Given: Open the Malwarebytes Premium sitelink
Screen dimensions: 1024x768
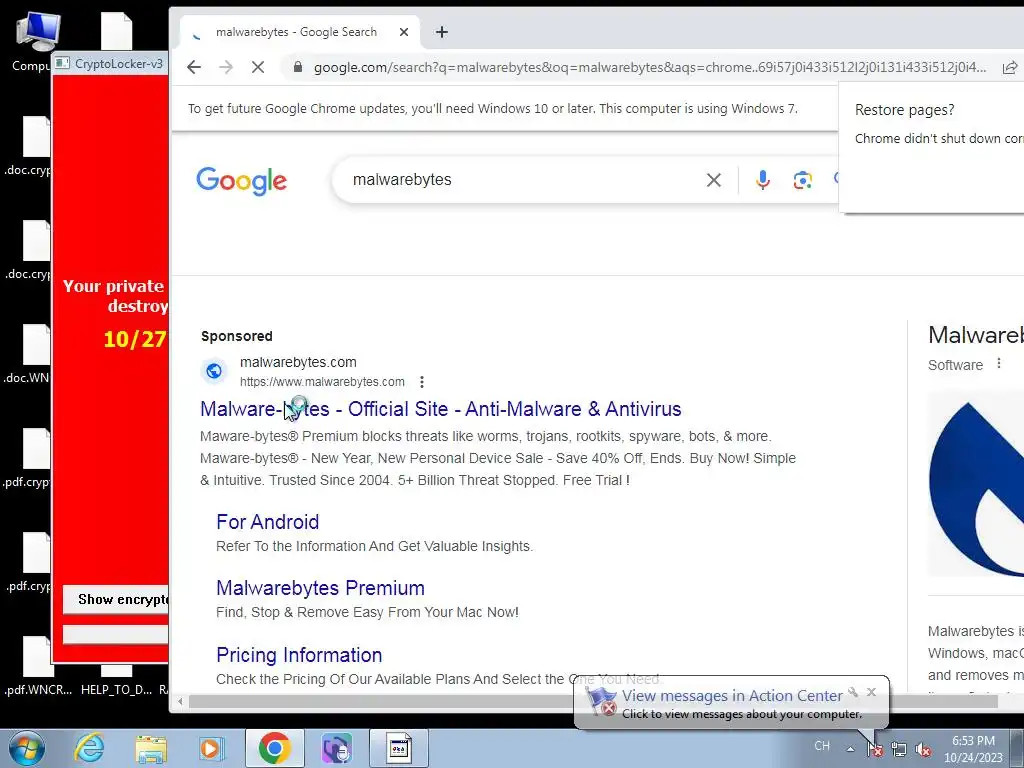Looking at the screenshot, I should click(321, 588).
